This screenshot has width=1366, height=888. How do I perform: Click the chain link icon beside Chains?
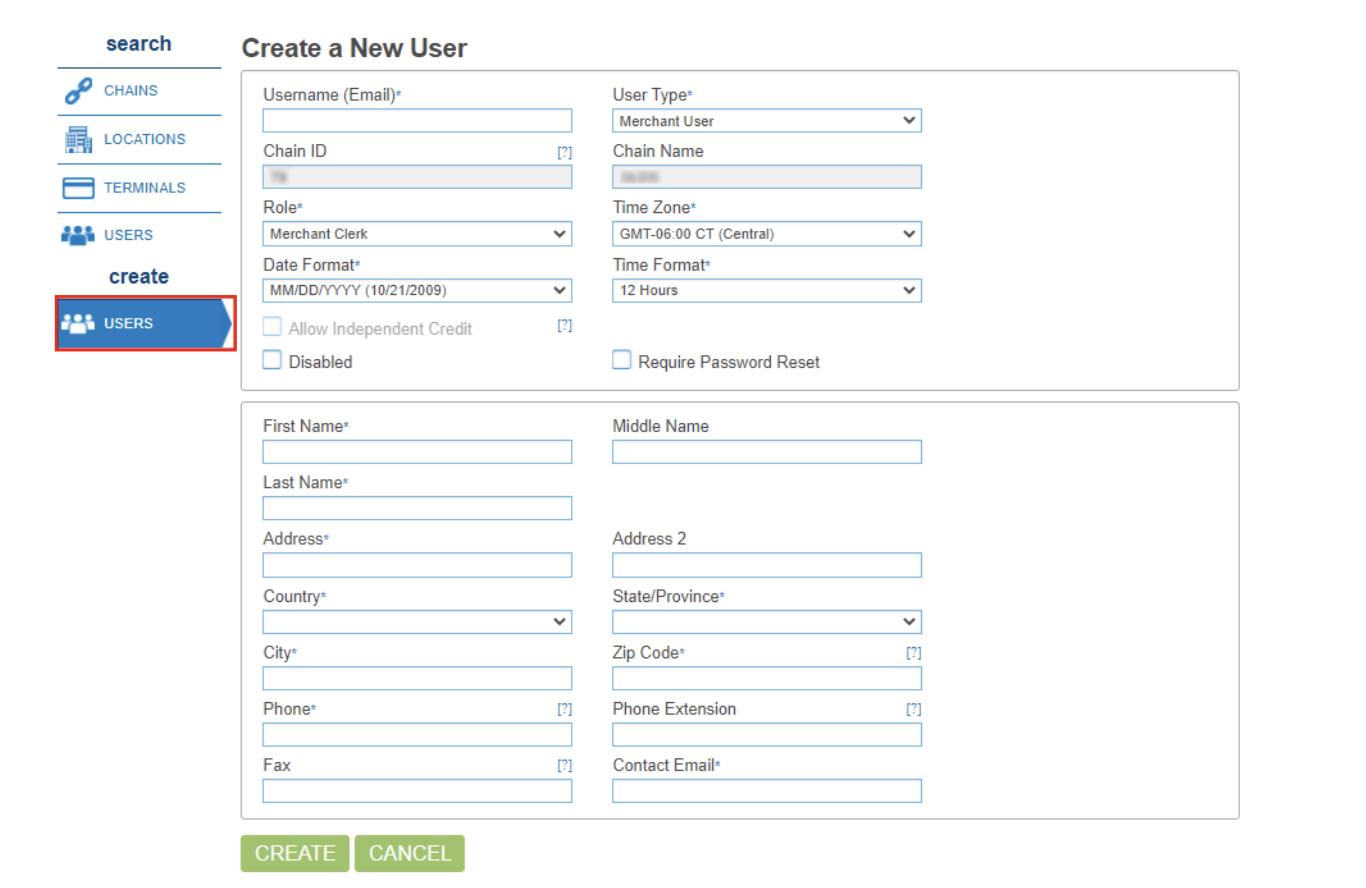point(78,92)
